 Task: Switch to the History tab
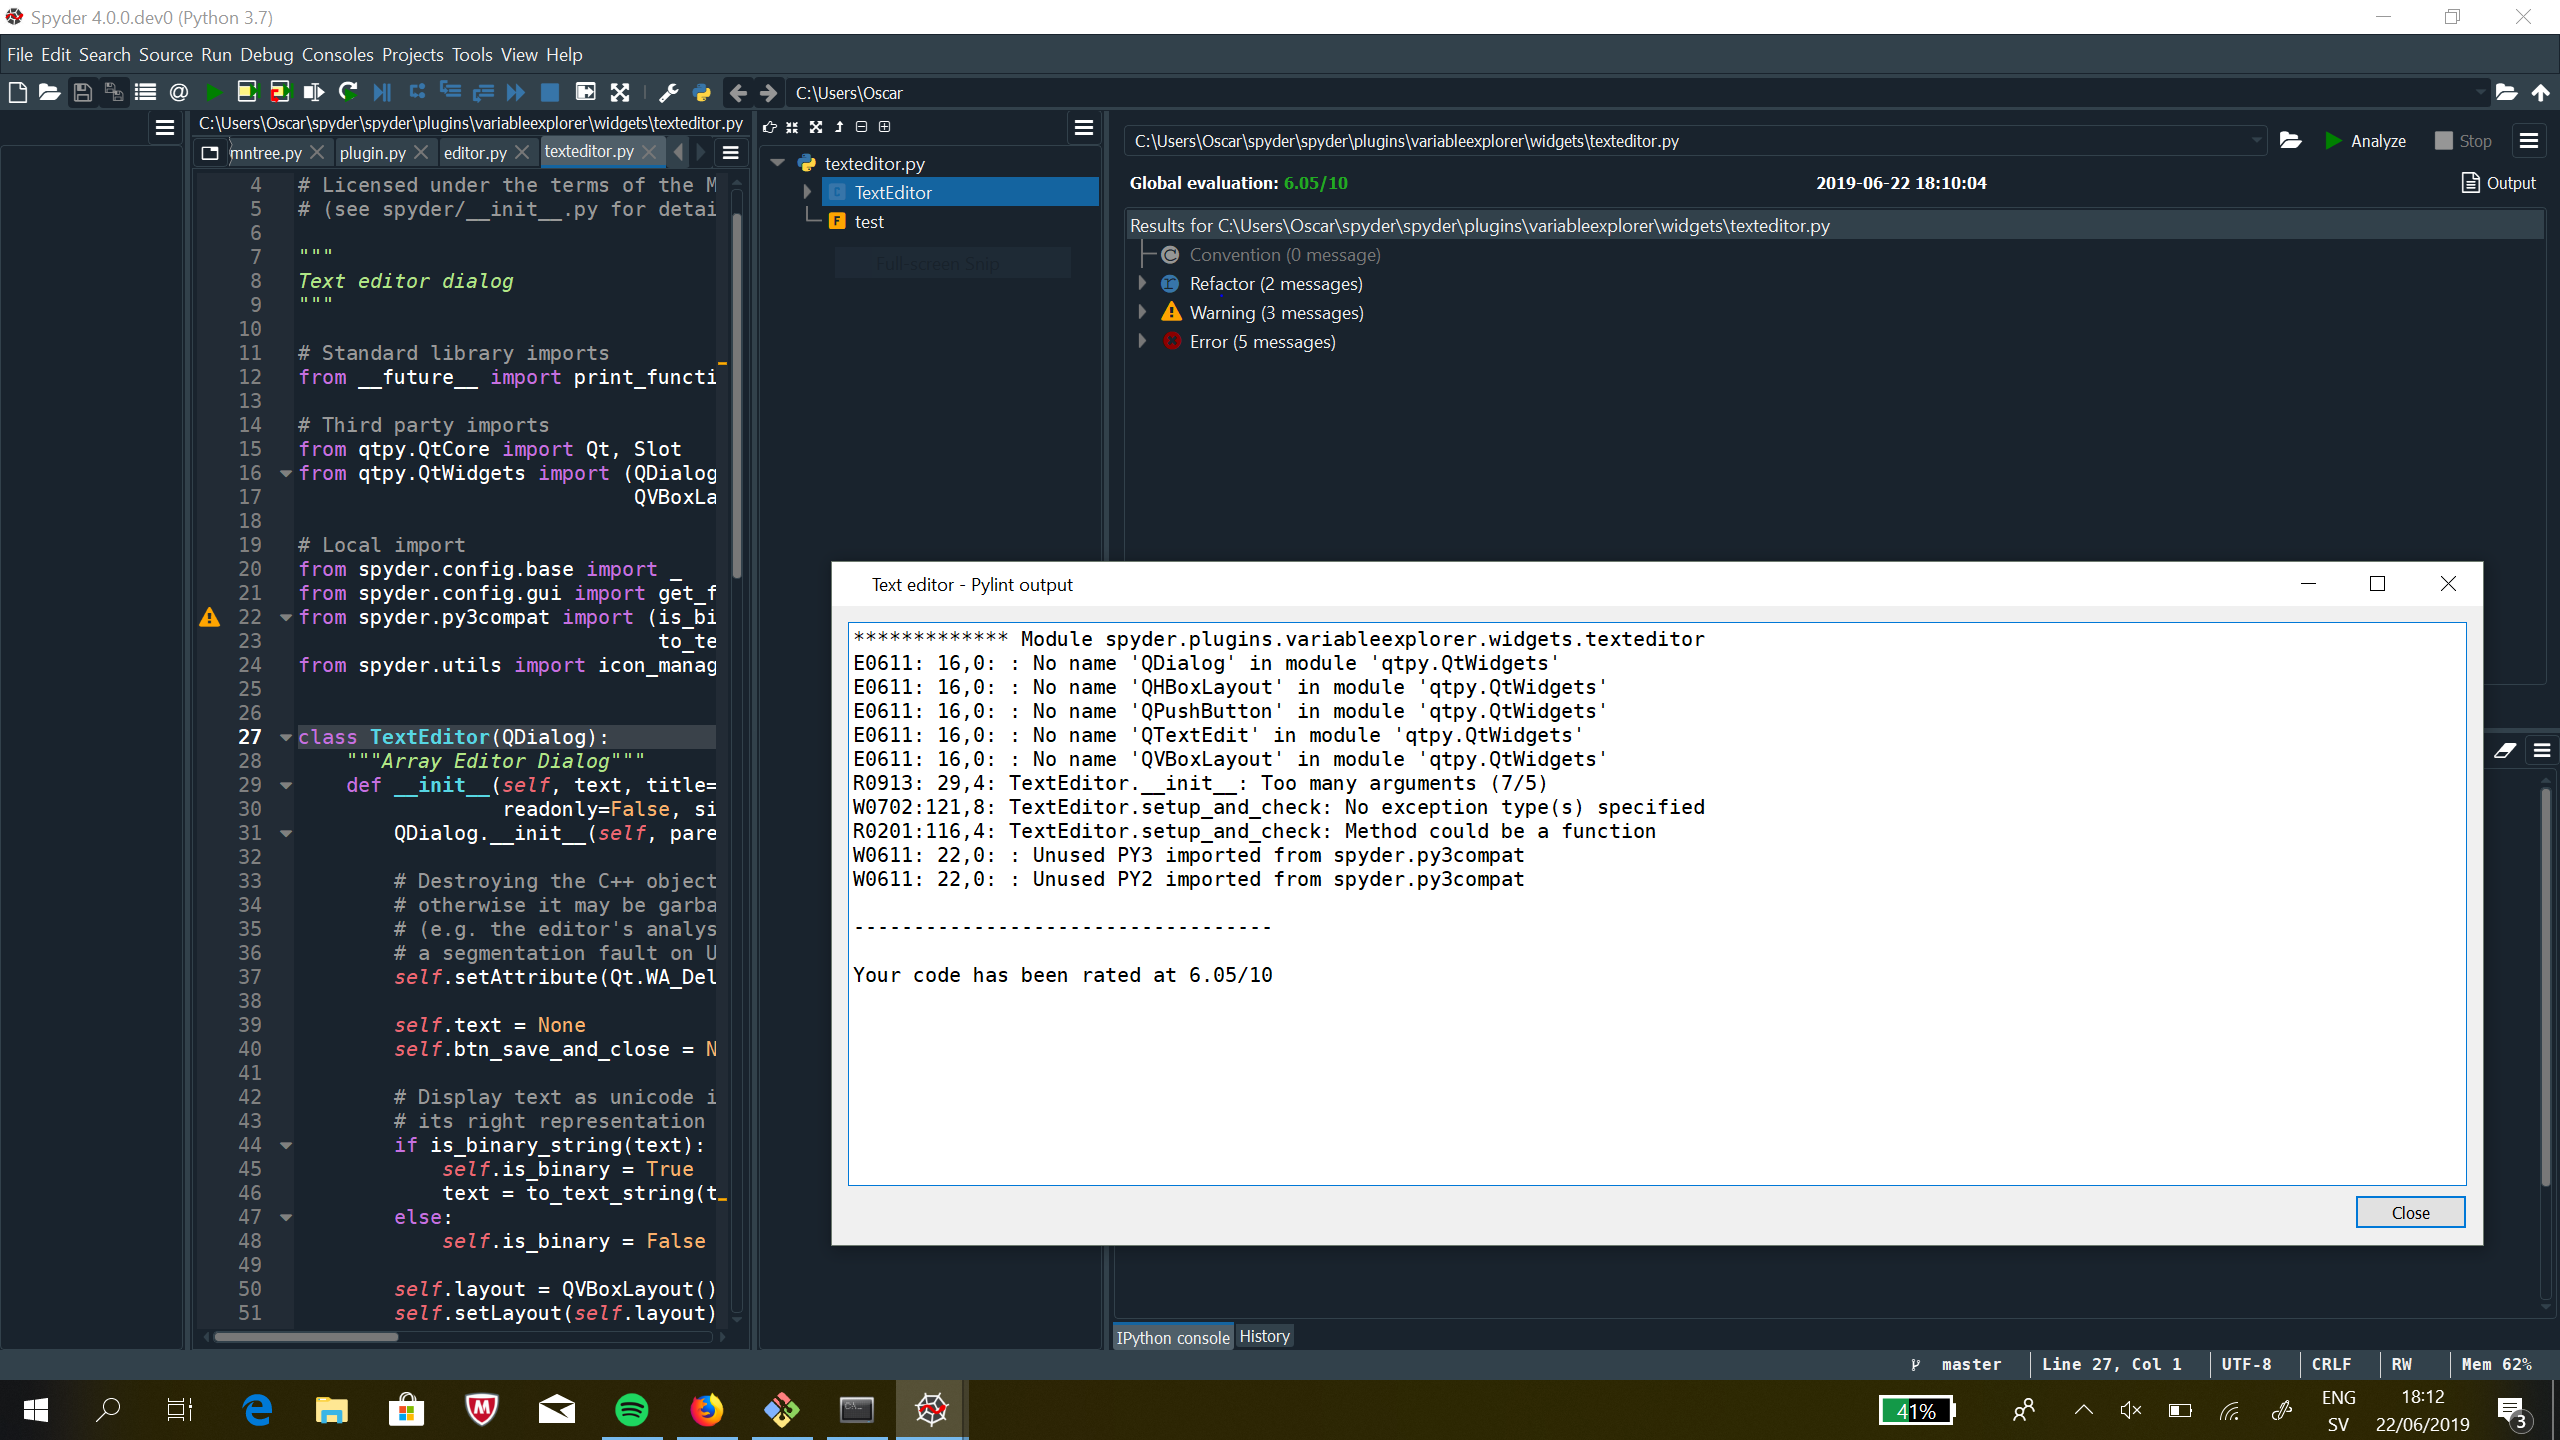[x=1264, y=1335]
